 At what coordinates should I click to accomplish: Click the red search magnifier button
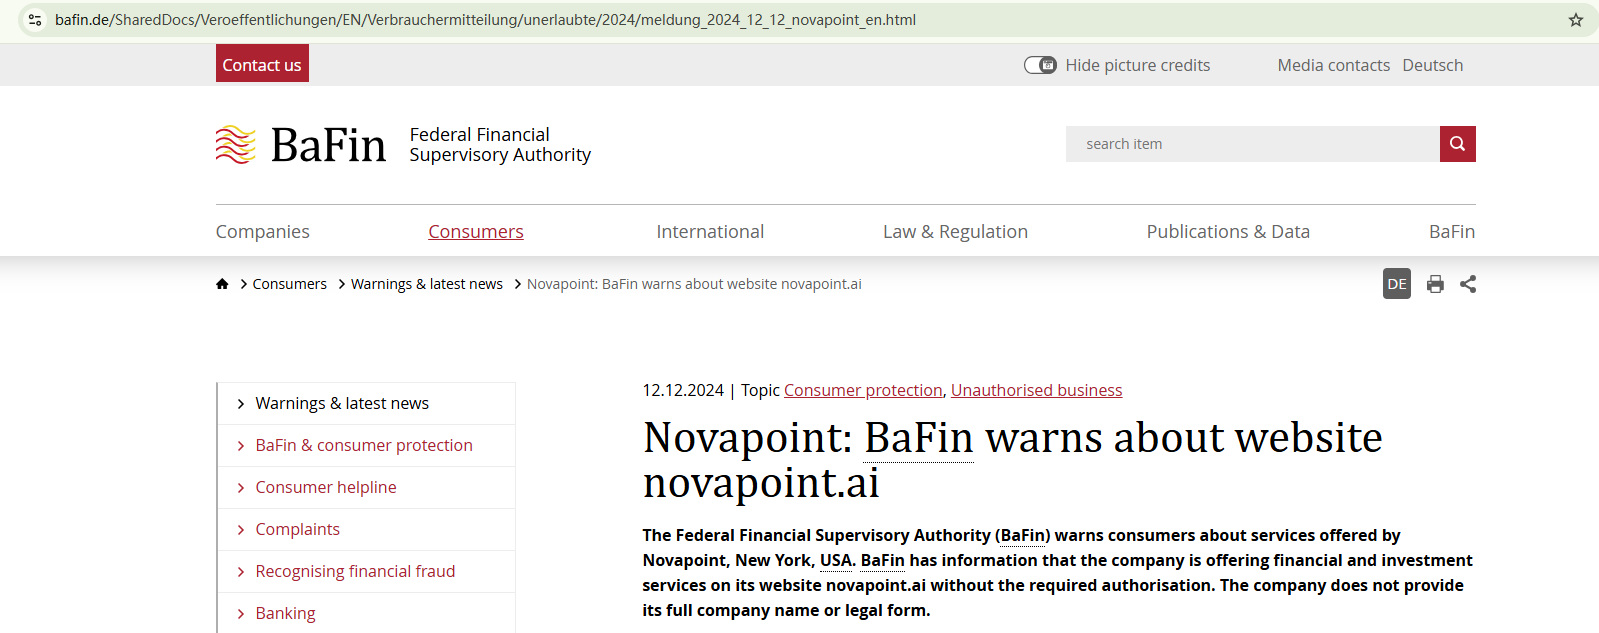[x=1458, y=144]
